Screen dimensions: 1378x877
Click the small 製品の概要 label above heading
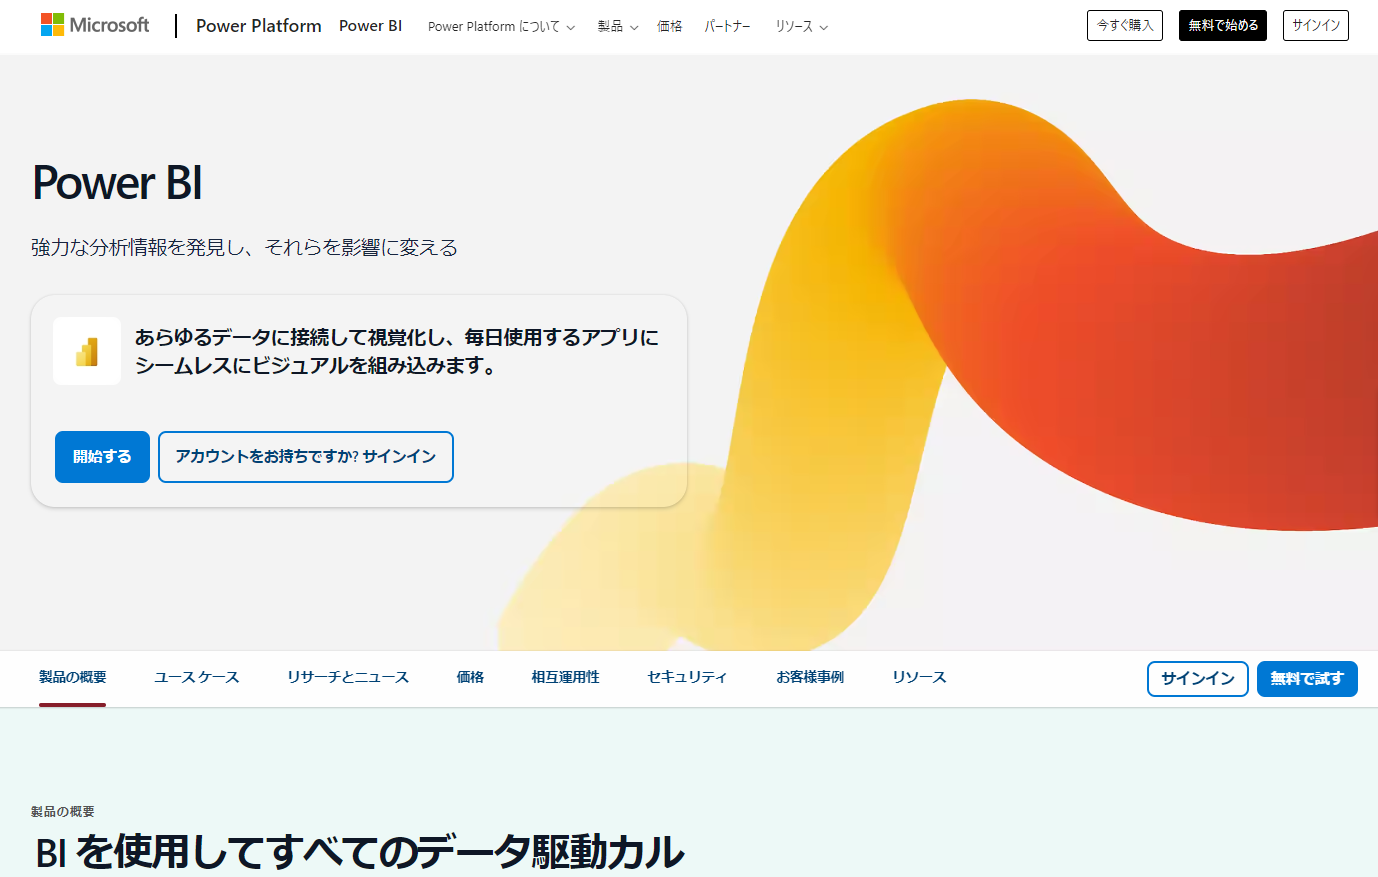pyautogui.click(x=63, y=812)
